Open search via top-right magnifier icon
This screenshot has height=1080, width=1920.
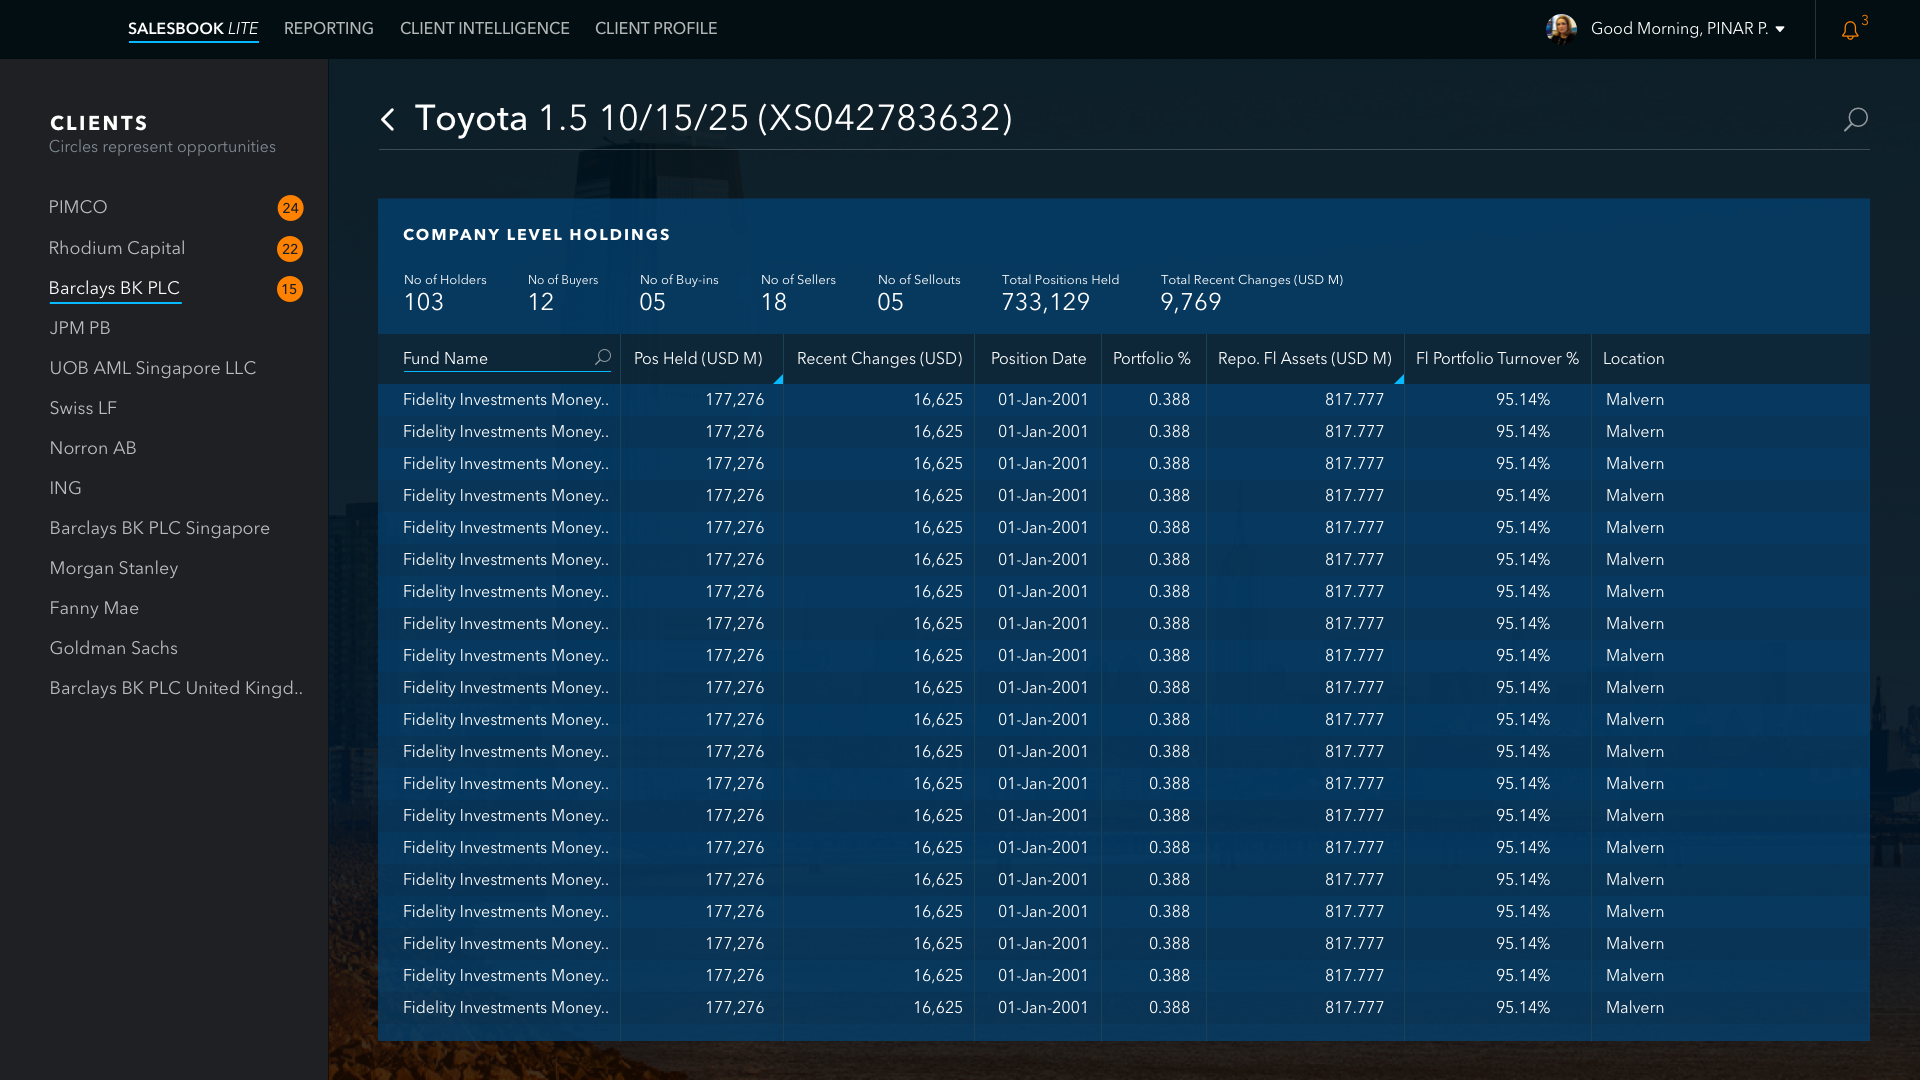1855,120
